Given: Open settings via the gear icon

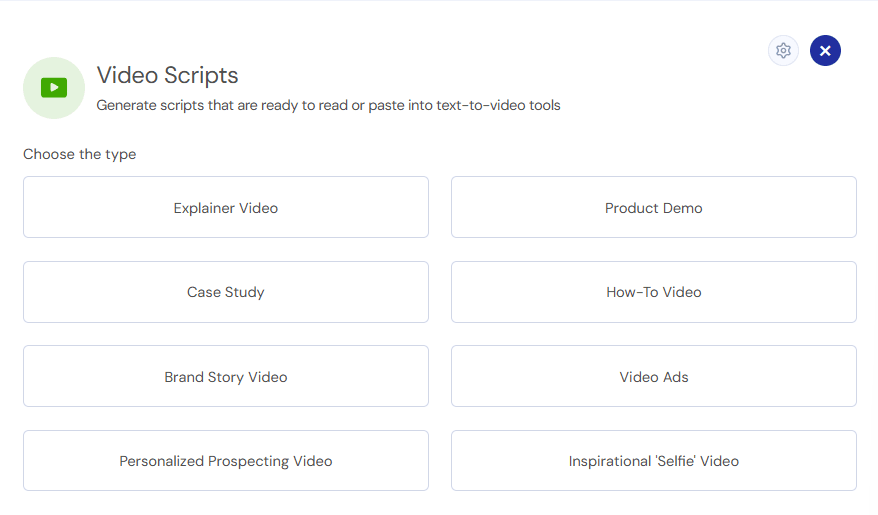Looking at the screenshot, I should click(x=783, y=50).
